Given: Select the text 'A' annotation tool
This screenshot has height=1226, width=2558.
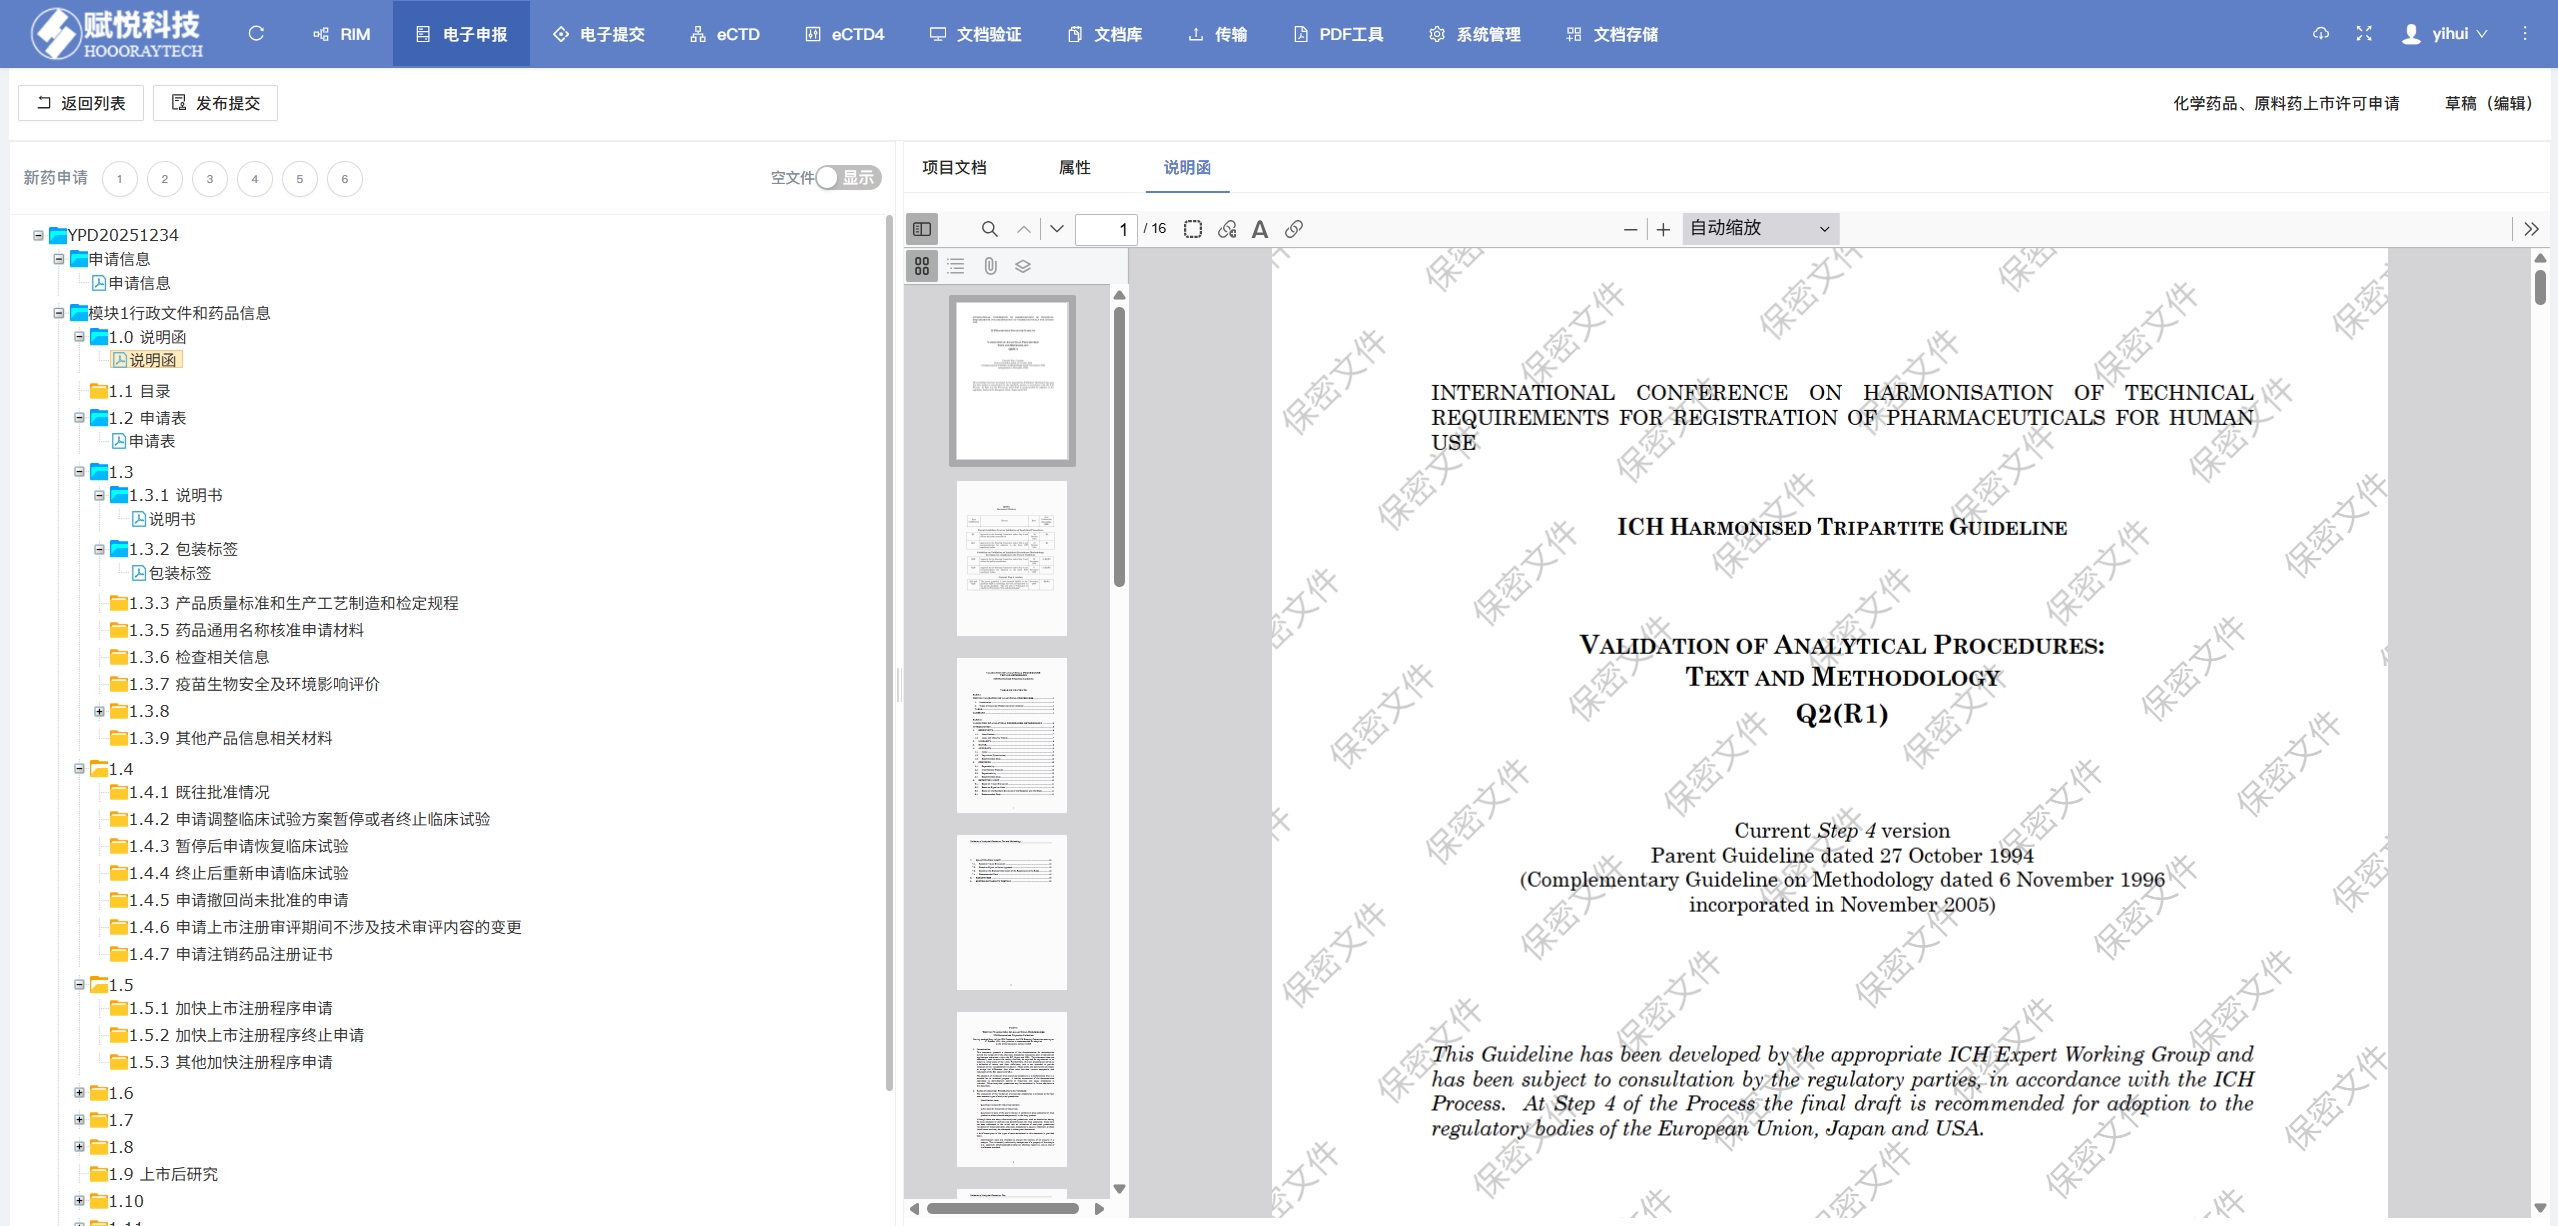Looking at the screenshot, I should point(1260,229).
